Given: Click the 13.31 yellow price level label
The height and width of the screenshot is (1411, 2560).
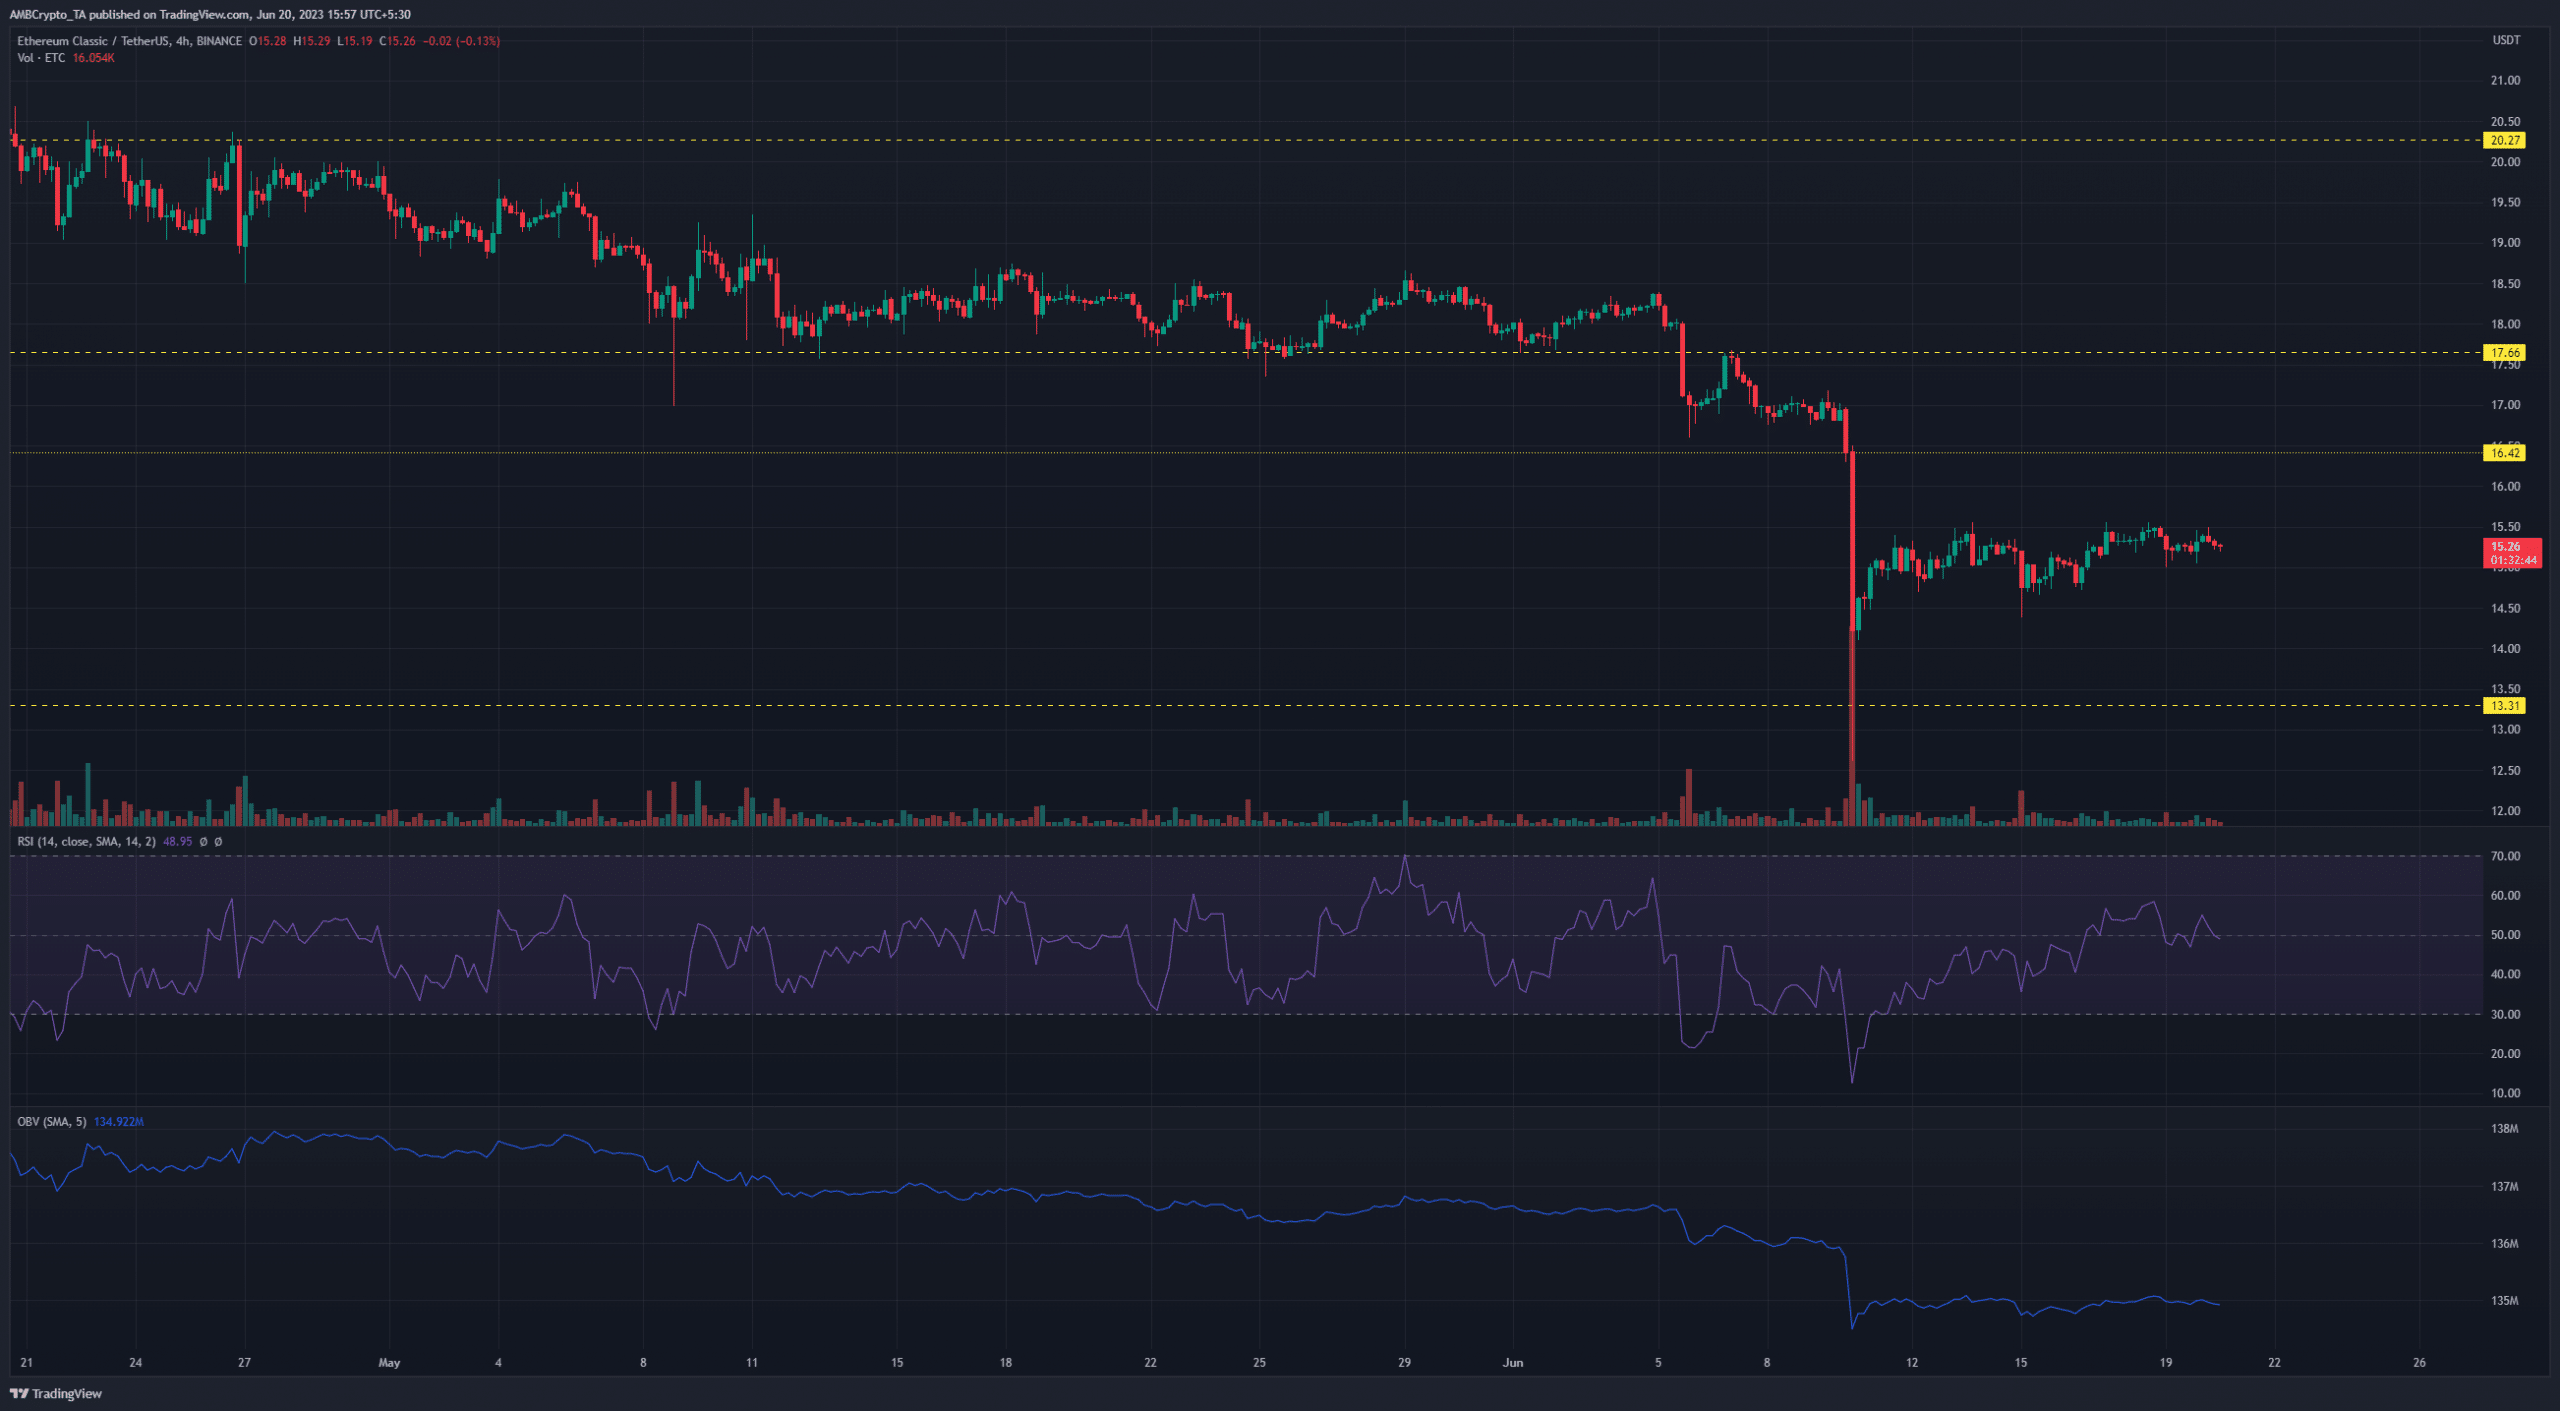Looking at the screenshot, I should click(2504, 706).
